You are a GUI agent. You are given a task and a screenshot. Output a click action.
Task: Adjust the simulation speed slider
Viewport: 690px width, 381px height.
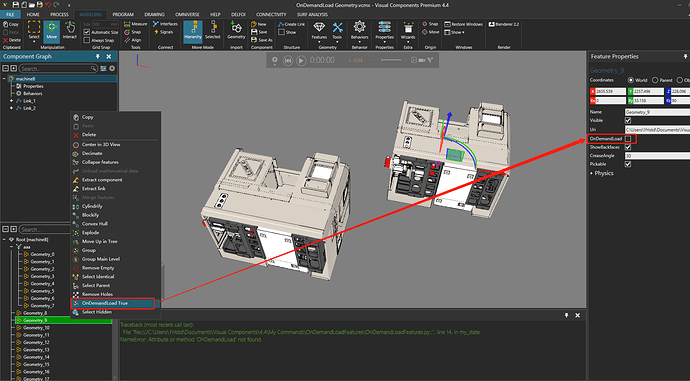click(391, 60)
